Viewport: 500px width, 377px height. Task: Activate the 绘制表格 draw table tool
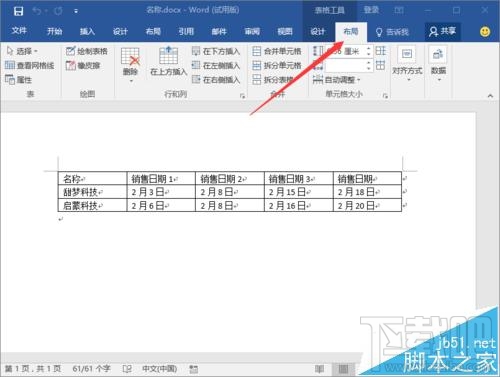[87, 51]
